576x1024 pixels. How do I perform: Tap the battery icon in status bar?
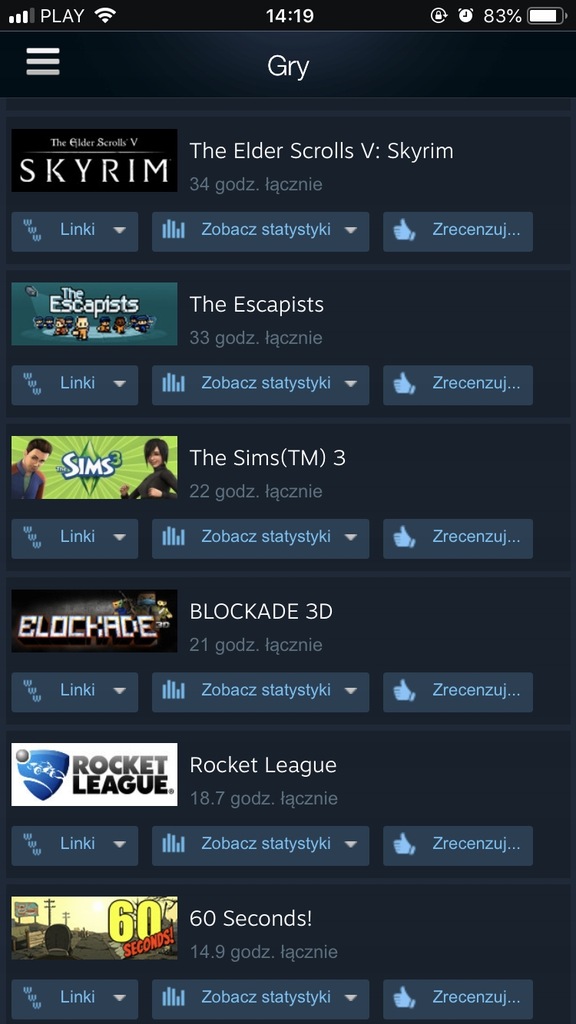pyautogui.click(x=547, y=16)
